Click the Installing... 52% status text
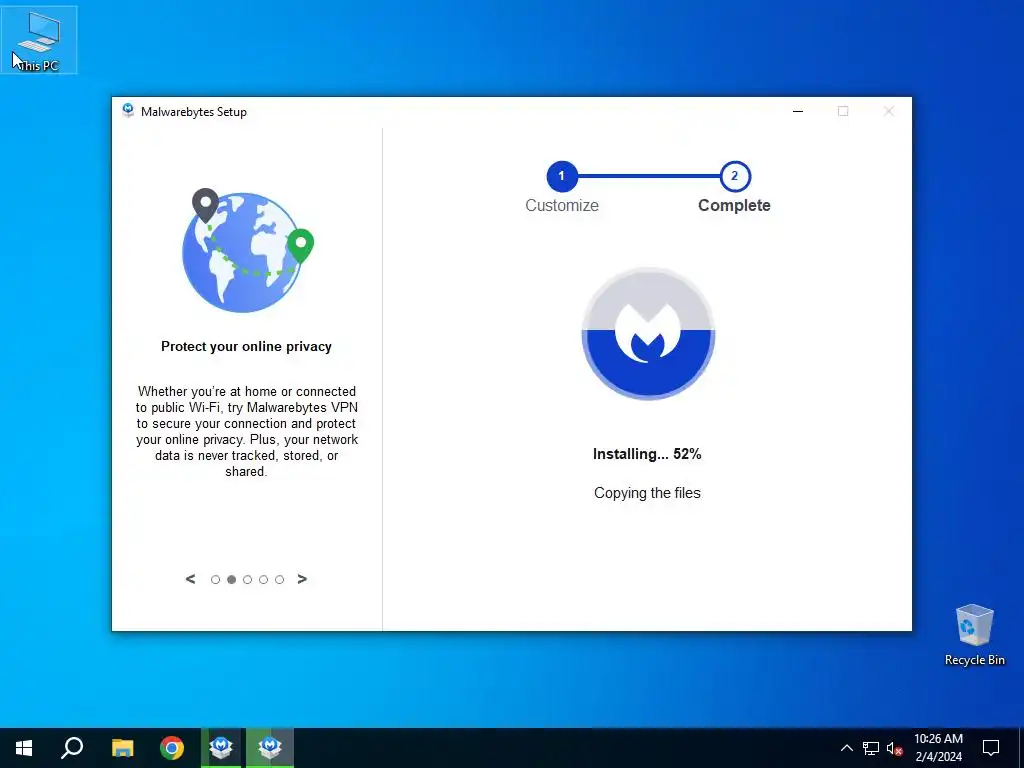 (x=647, y=454)
